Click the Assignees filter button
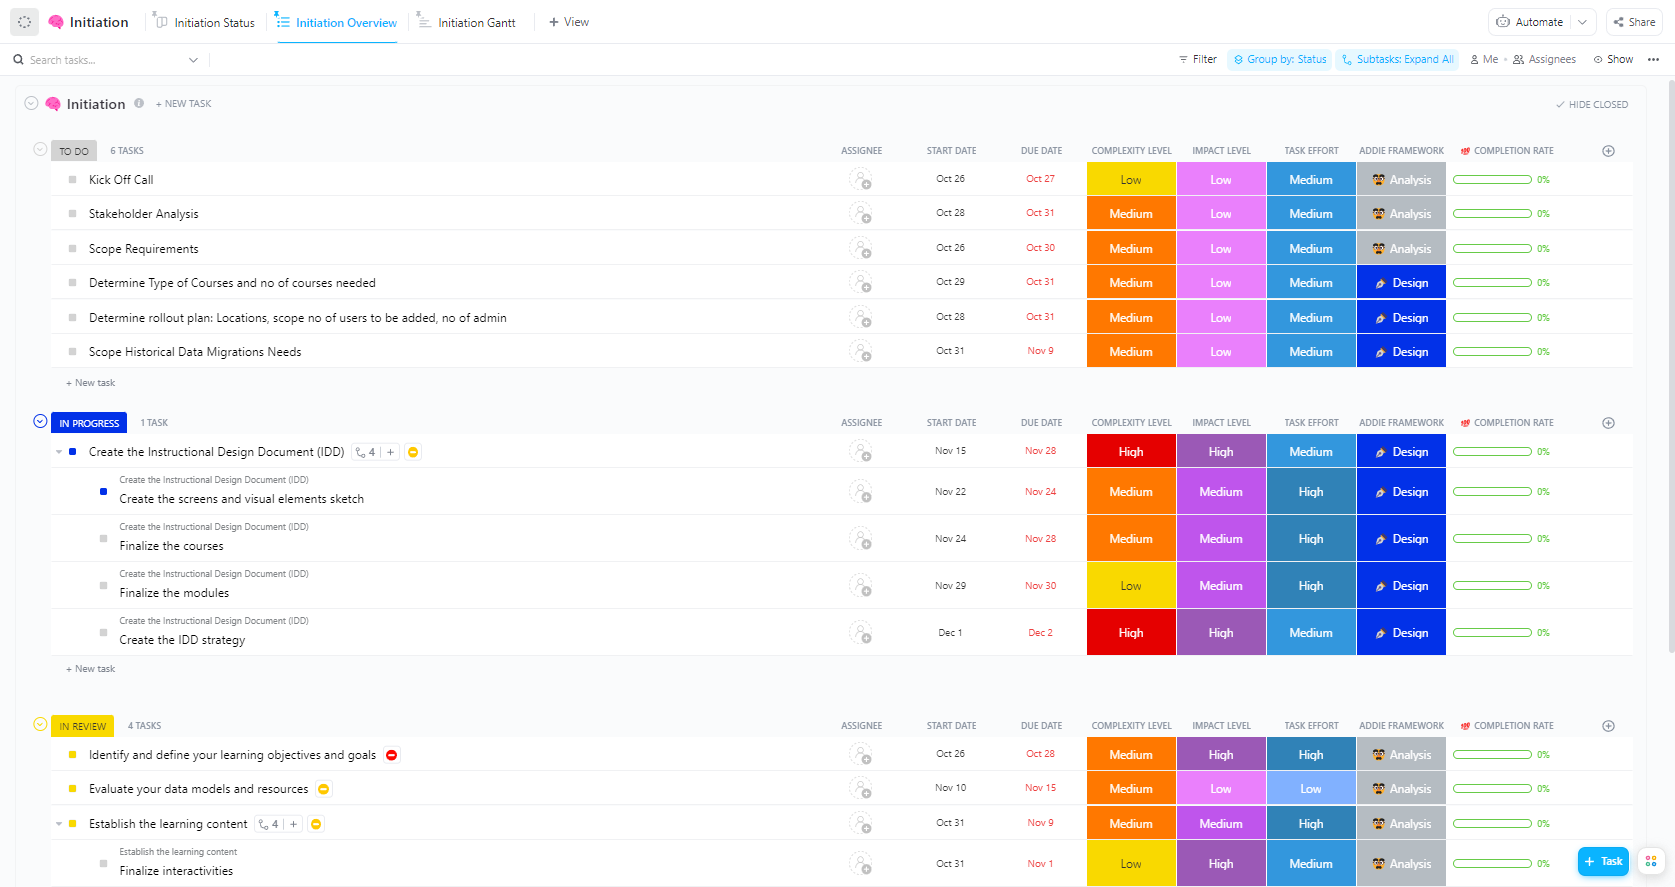The height and width of the screenshot is (887, 1675). (x=1544, y=60)
